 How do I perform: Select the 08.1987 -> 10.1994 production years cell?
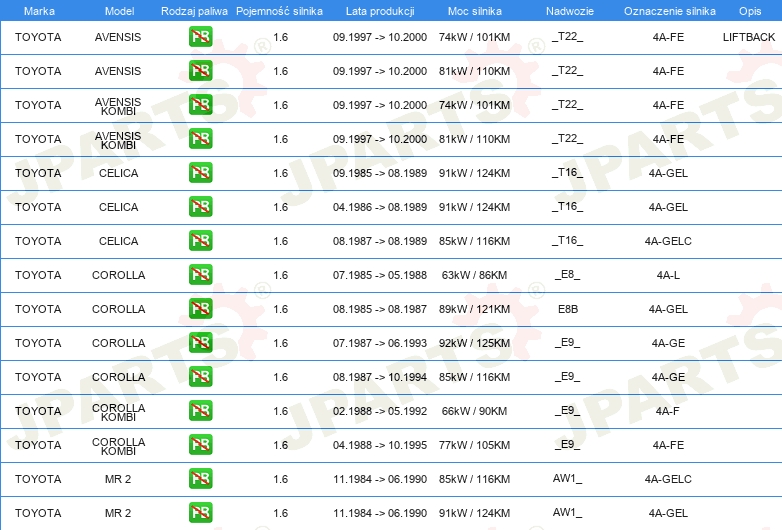coord(380,377)
